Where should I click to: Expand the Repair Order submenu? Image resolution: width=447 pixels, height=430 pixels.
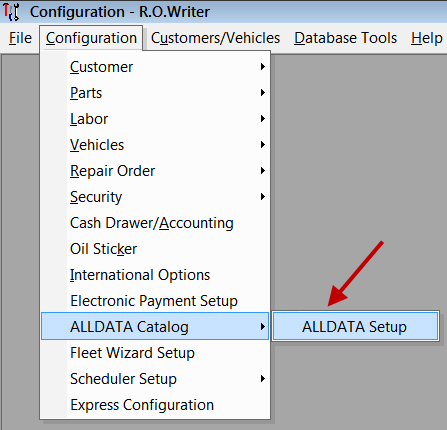[155, 171]
